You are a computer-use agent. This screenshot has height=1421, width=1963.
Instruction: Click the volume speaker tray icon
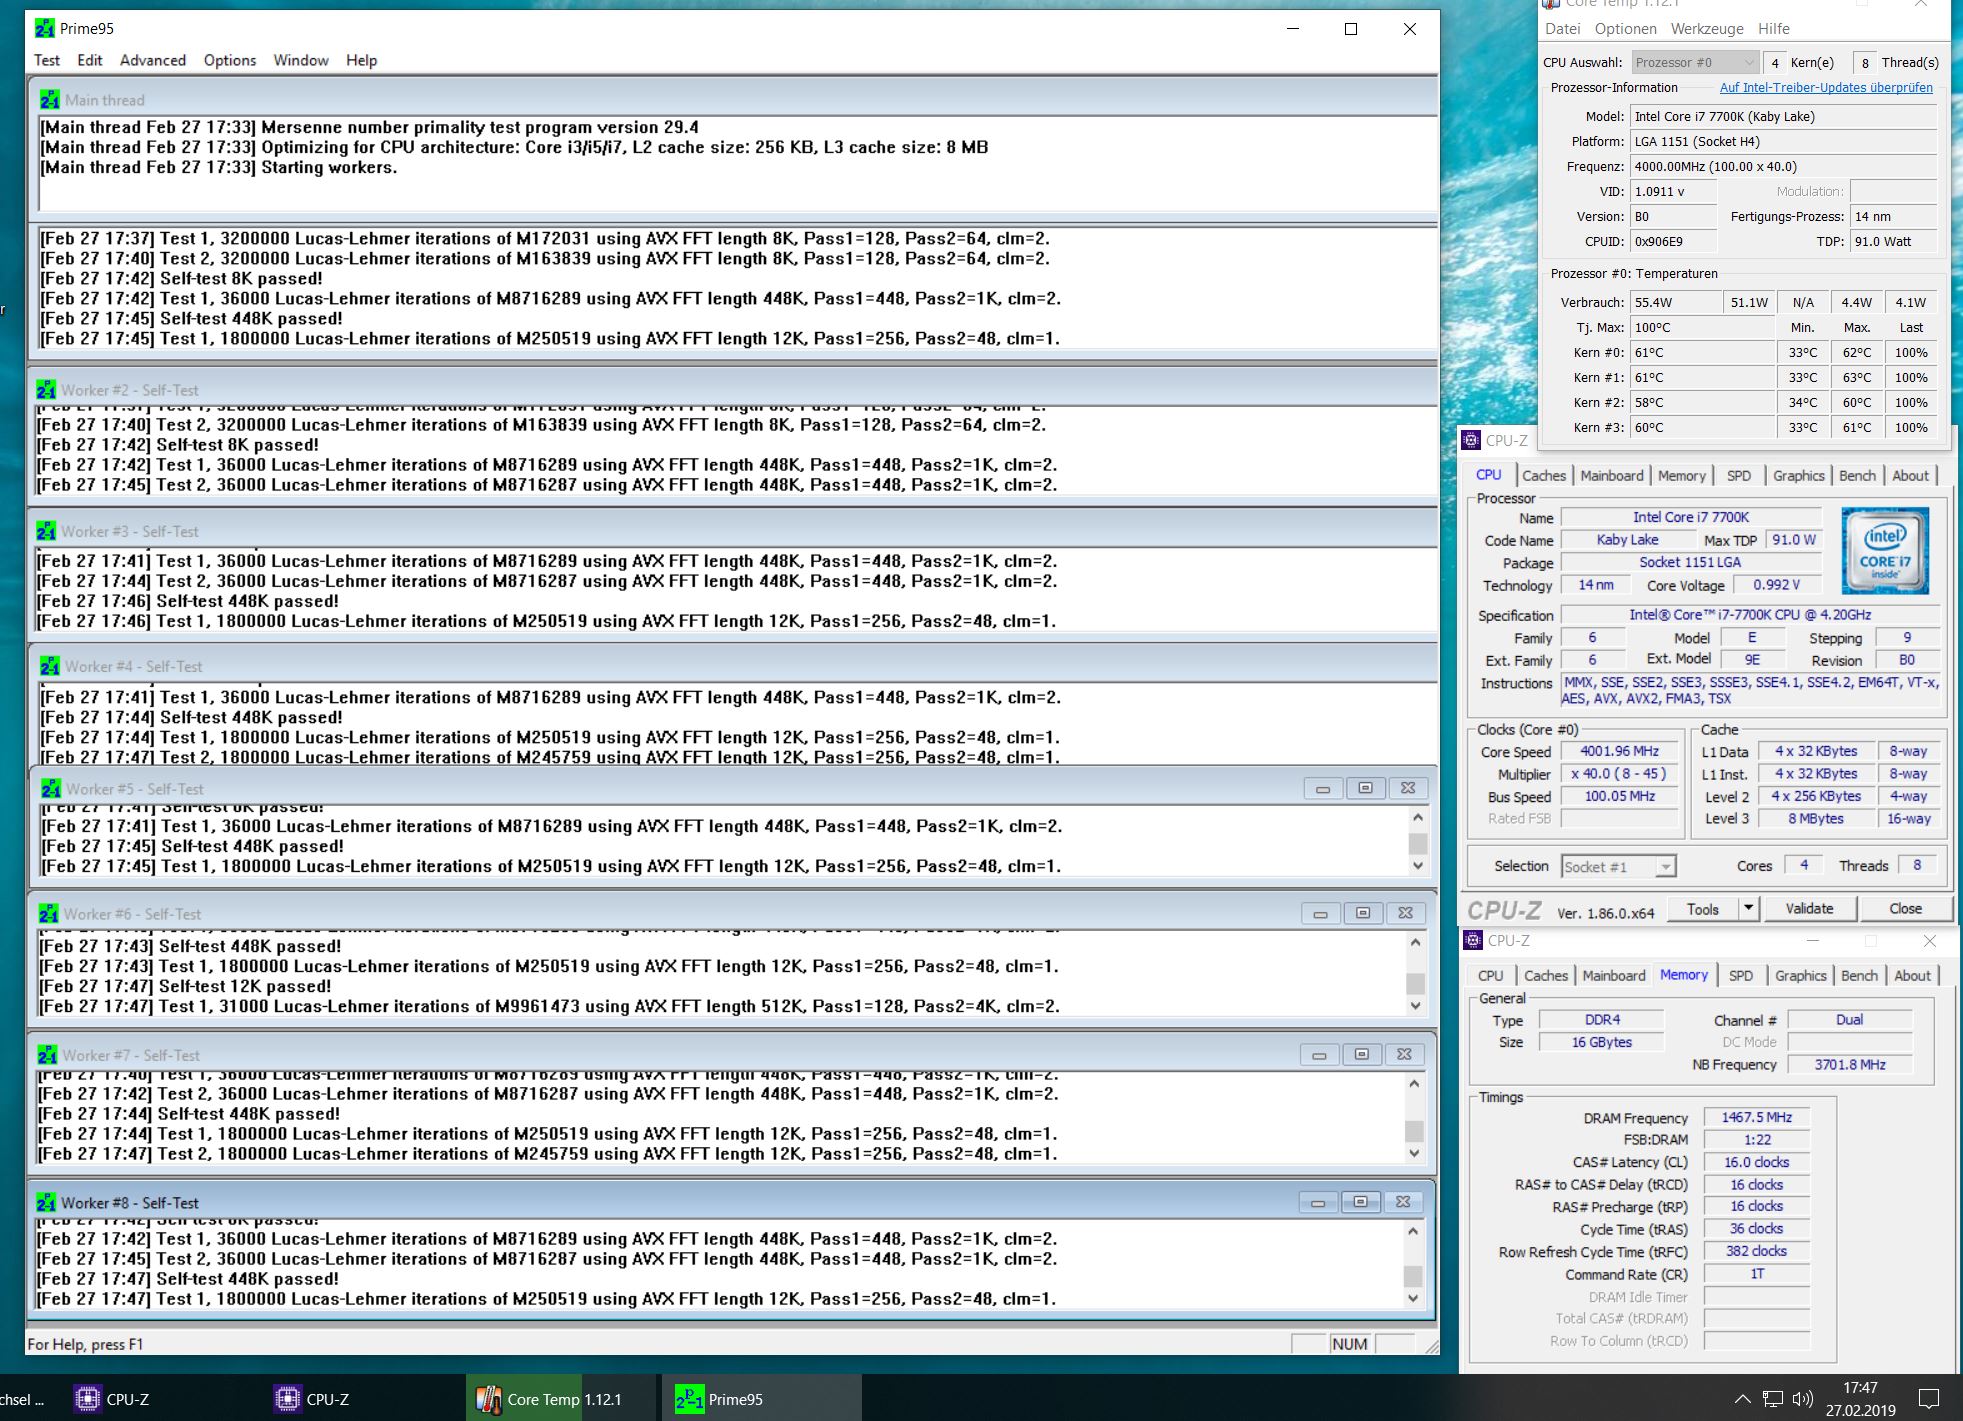point(1802,1399)
